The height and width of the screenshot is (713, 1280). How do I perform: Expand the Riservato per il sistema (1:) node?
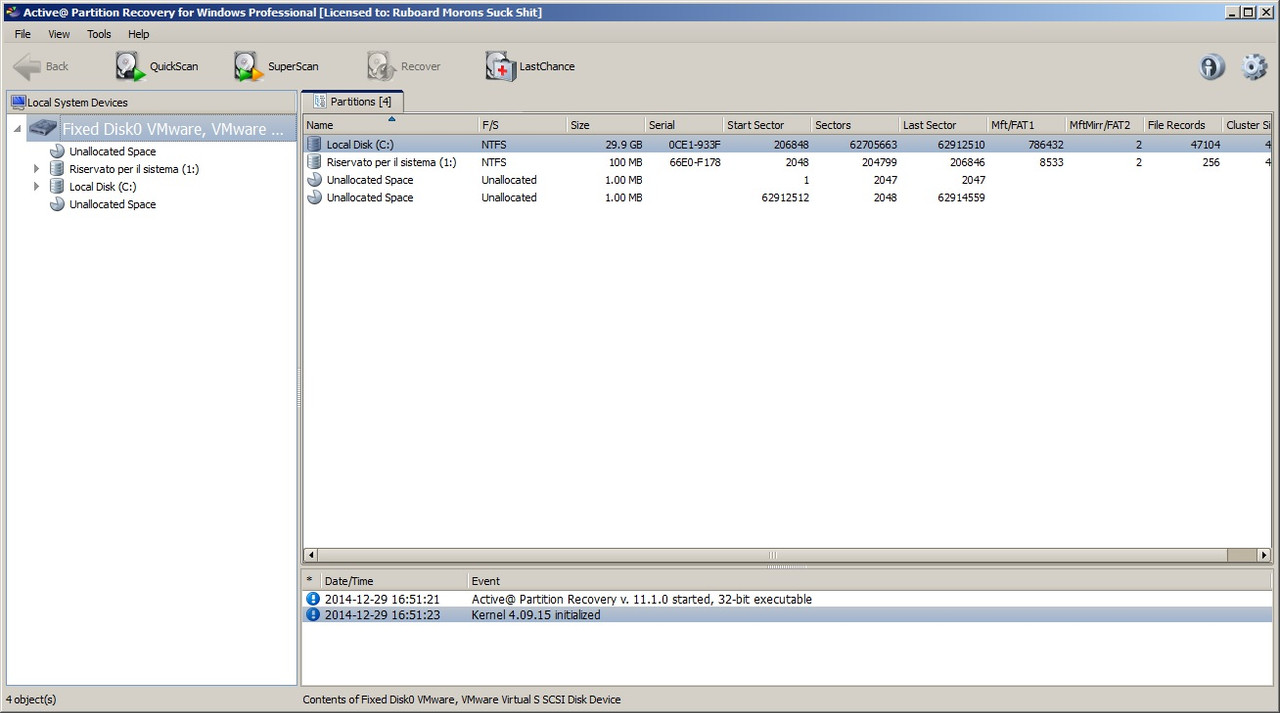pyautogui.click(x=37, y=169)
